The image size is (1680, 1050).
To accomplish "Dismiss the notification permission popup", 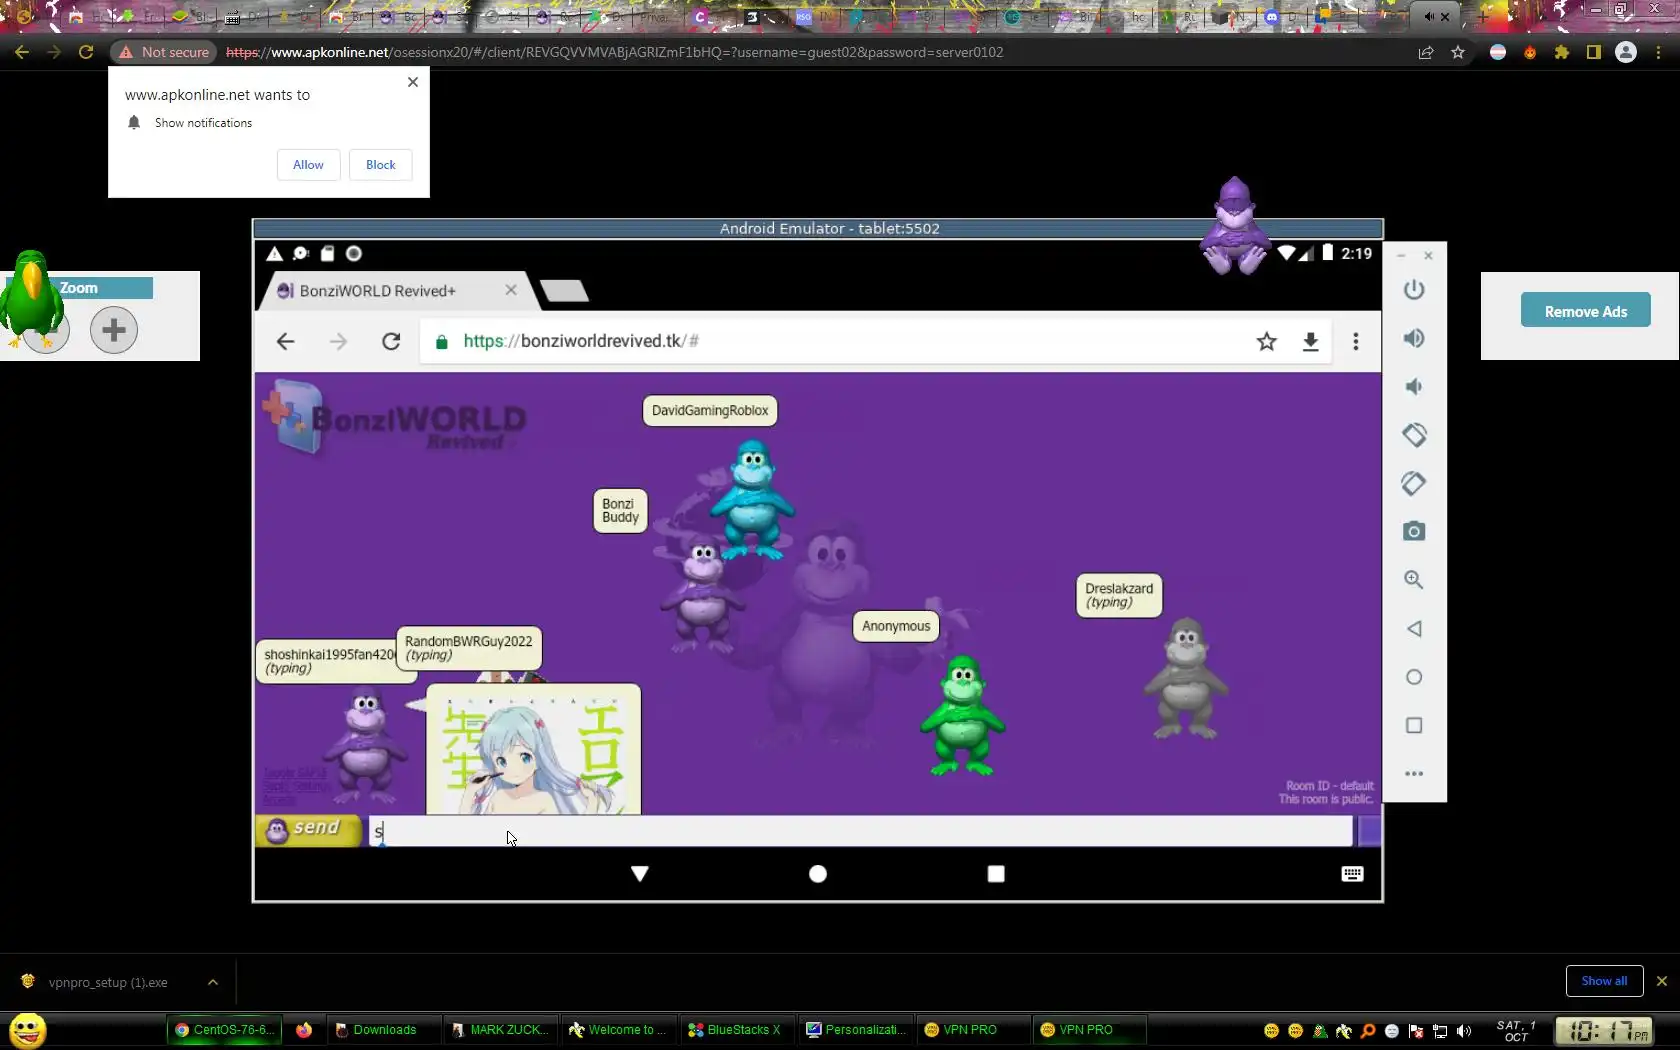I will (413, 82).
